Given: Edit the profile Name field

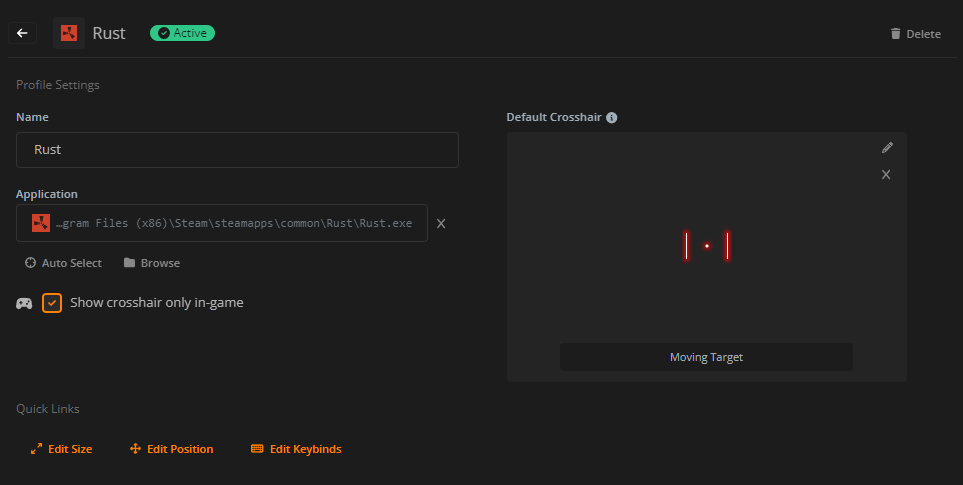Looking at the screenshot, I should click(x=237, y=150).
